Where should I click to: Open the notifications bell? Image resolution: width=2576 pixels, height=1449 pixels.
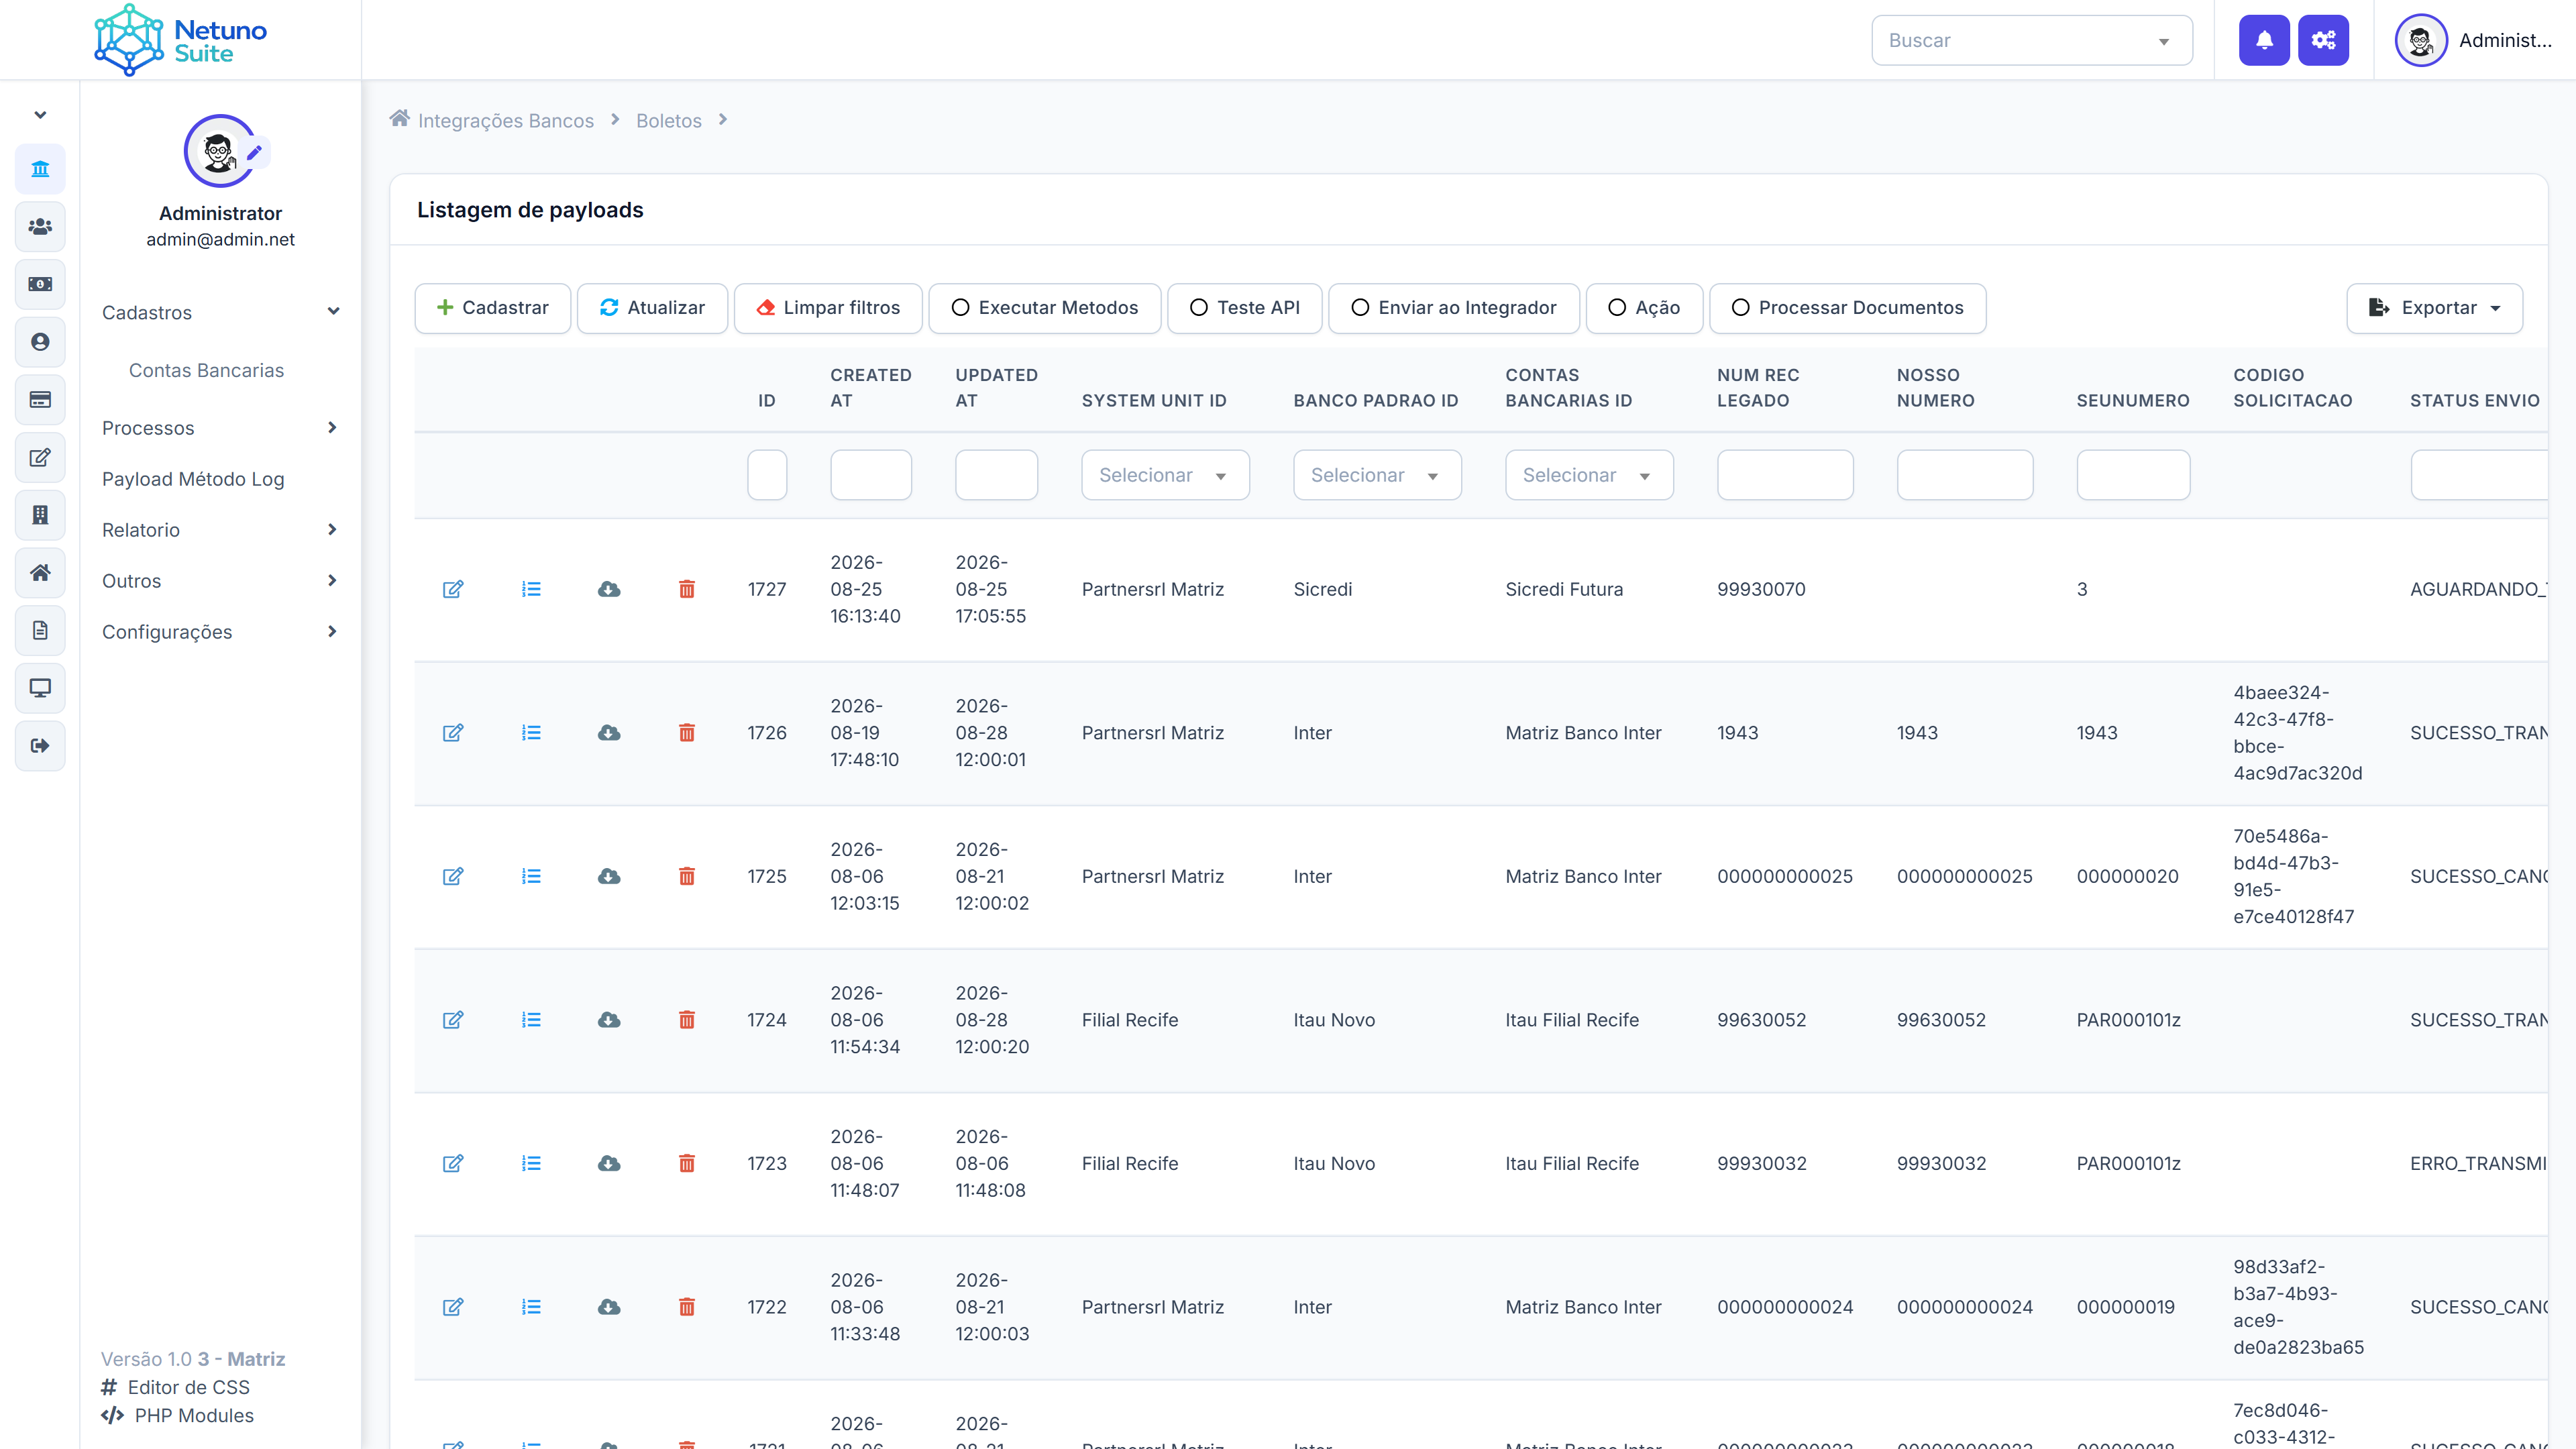click(2264, 40)
